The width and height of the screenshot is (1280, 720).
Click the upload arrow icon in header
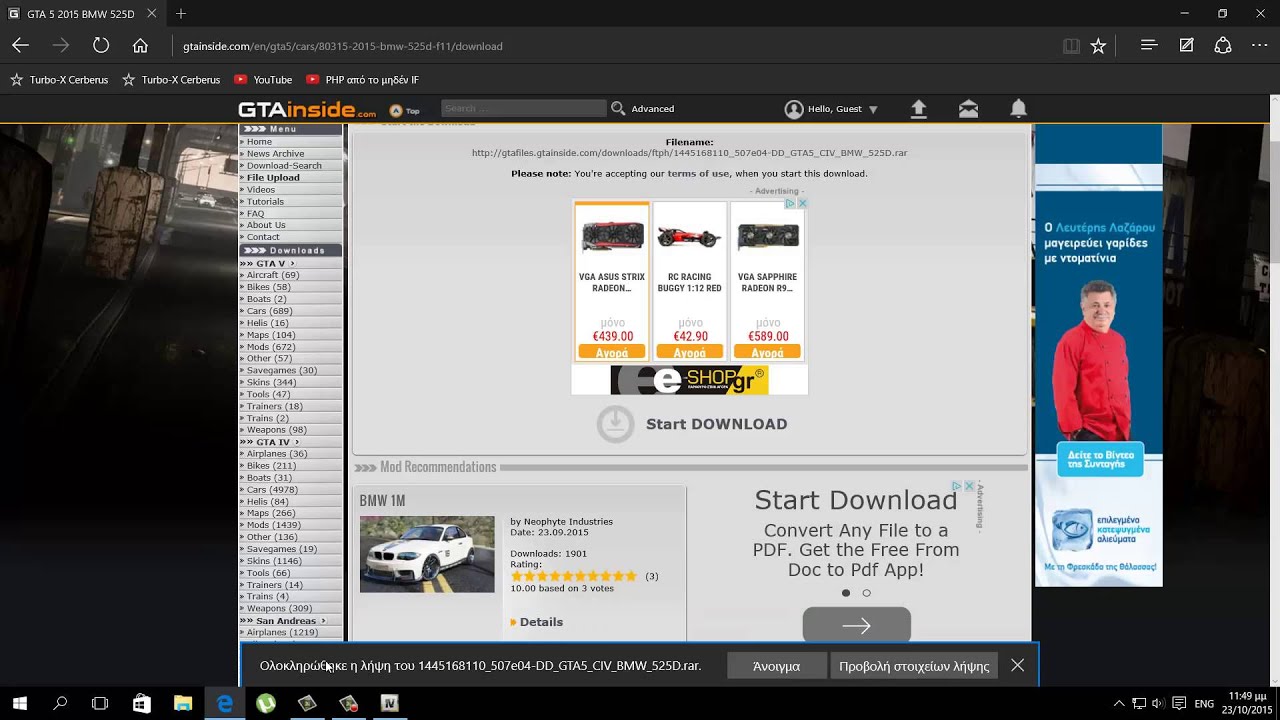919,109
